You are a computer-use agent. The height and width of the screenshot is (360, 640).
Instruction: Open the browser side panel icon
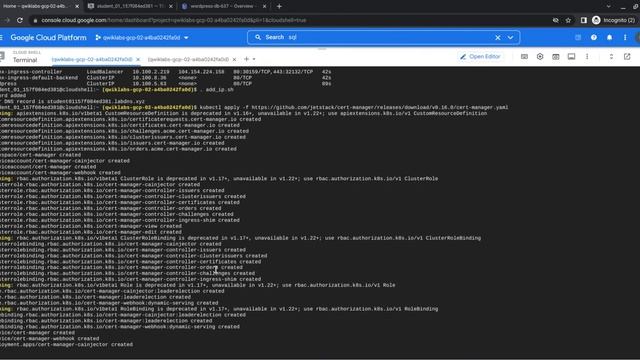(x=584, y=20)
